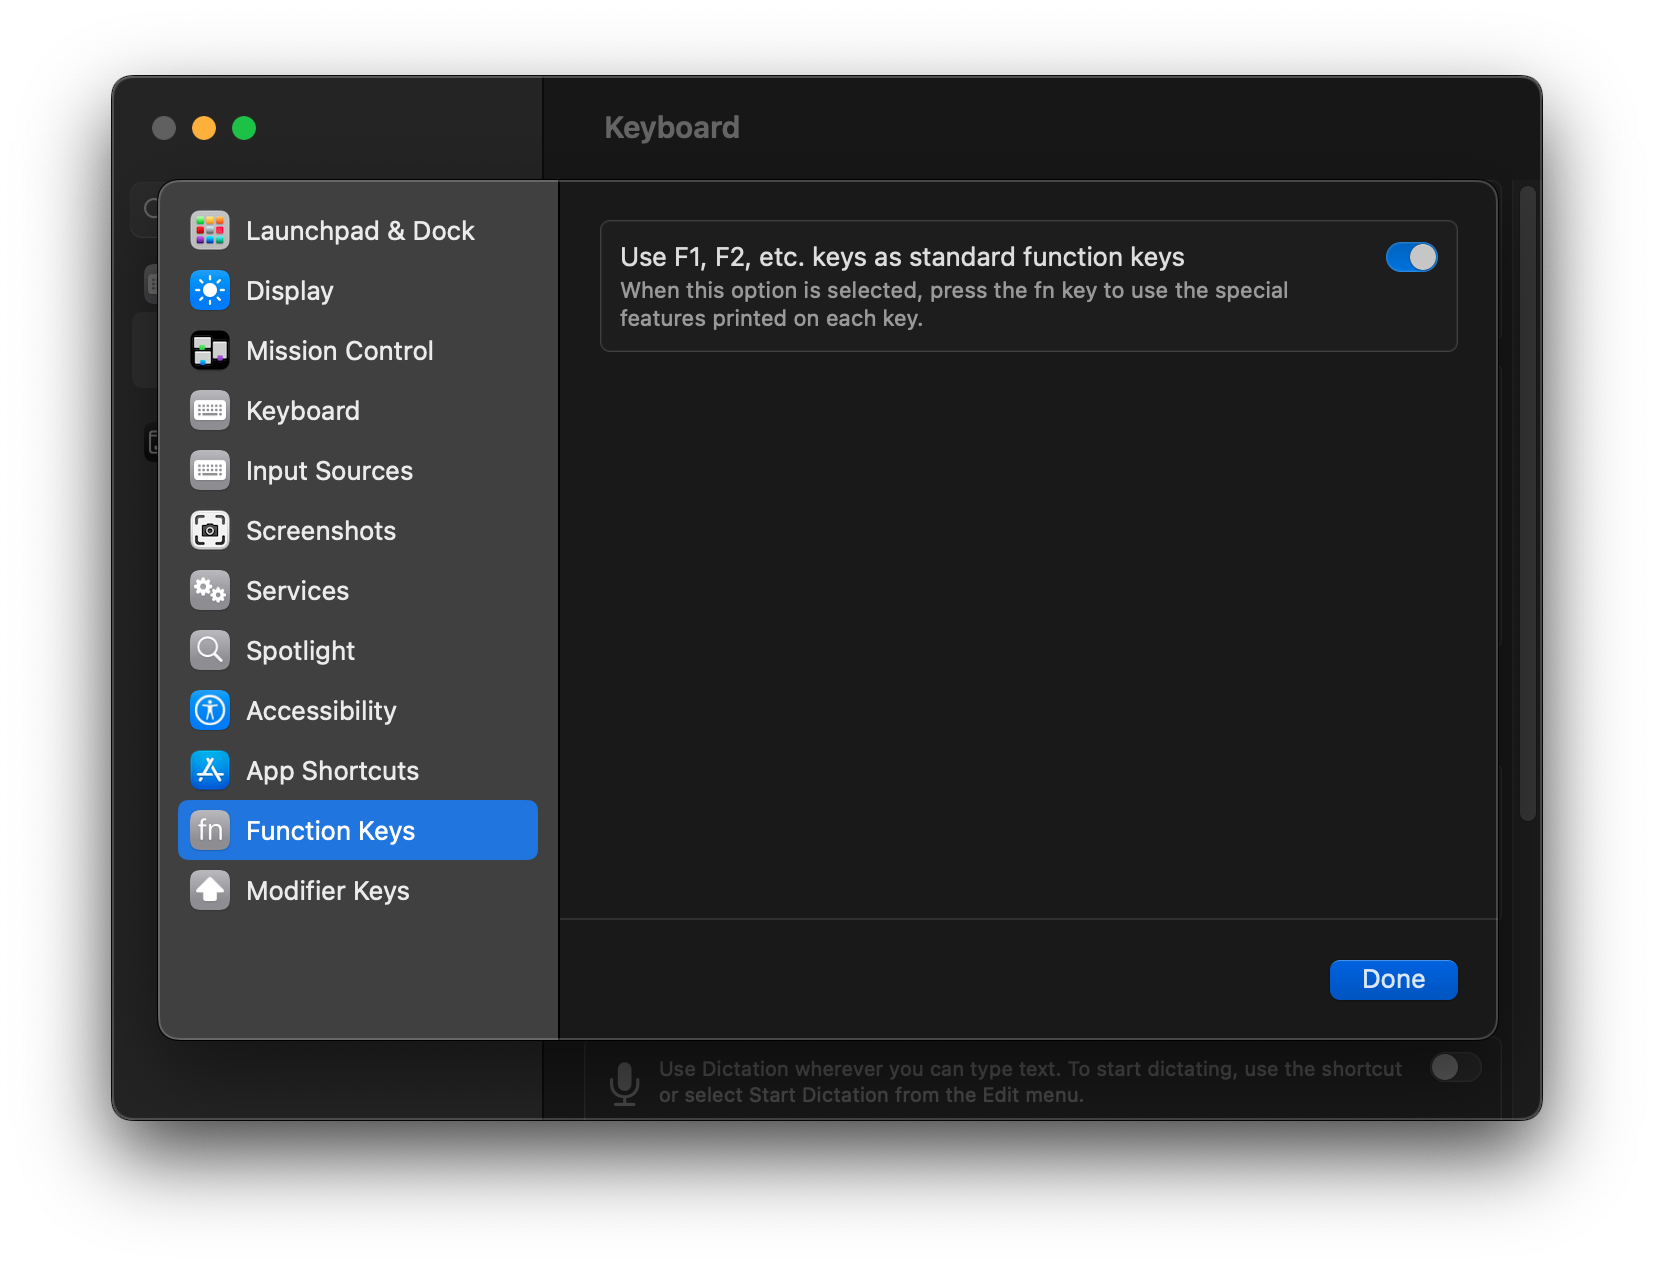The width and height of the screenshot is (1654, 1268).
Task: Click the Dictation description text
Action: [x=1030, y=1082]
